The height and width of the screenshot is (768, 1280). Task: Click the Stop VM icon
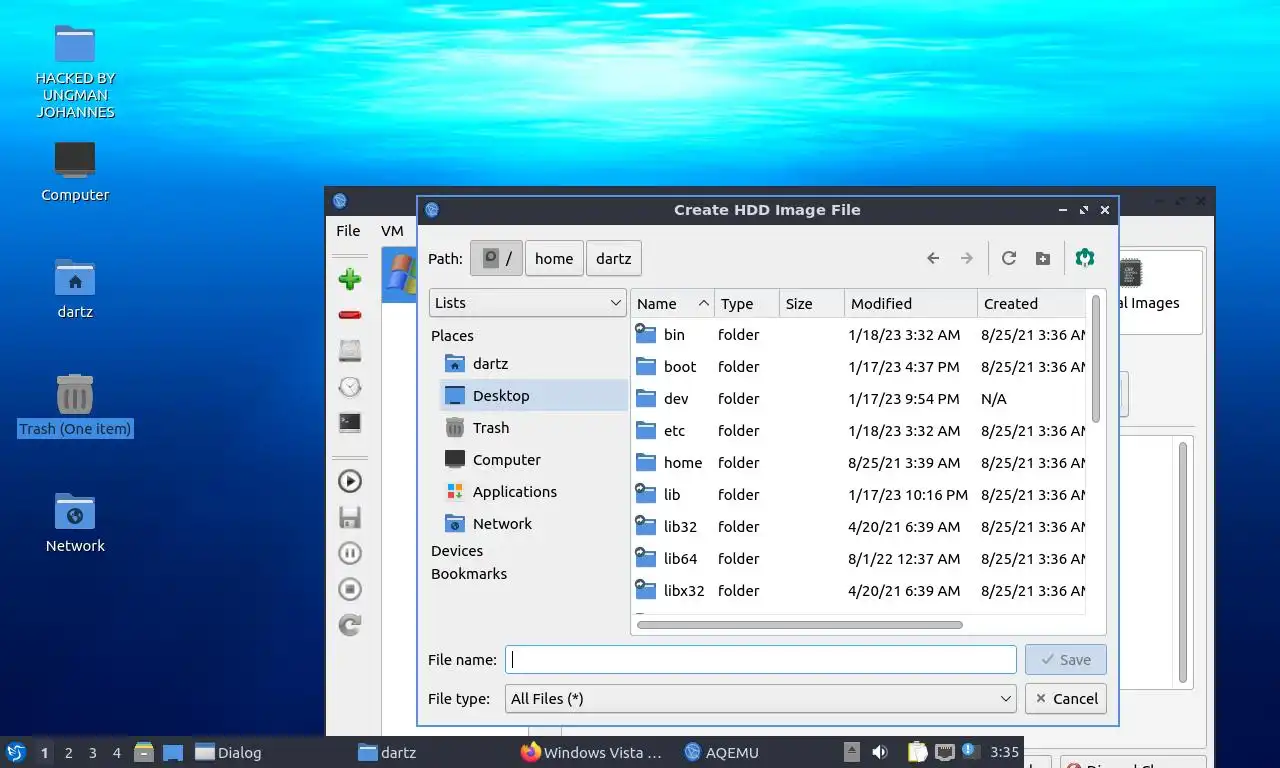[x=350, y=589]
